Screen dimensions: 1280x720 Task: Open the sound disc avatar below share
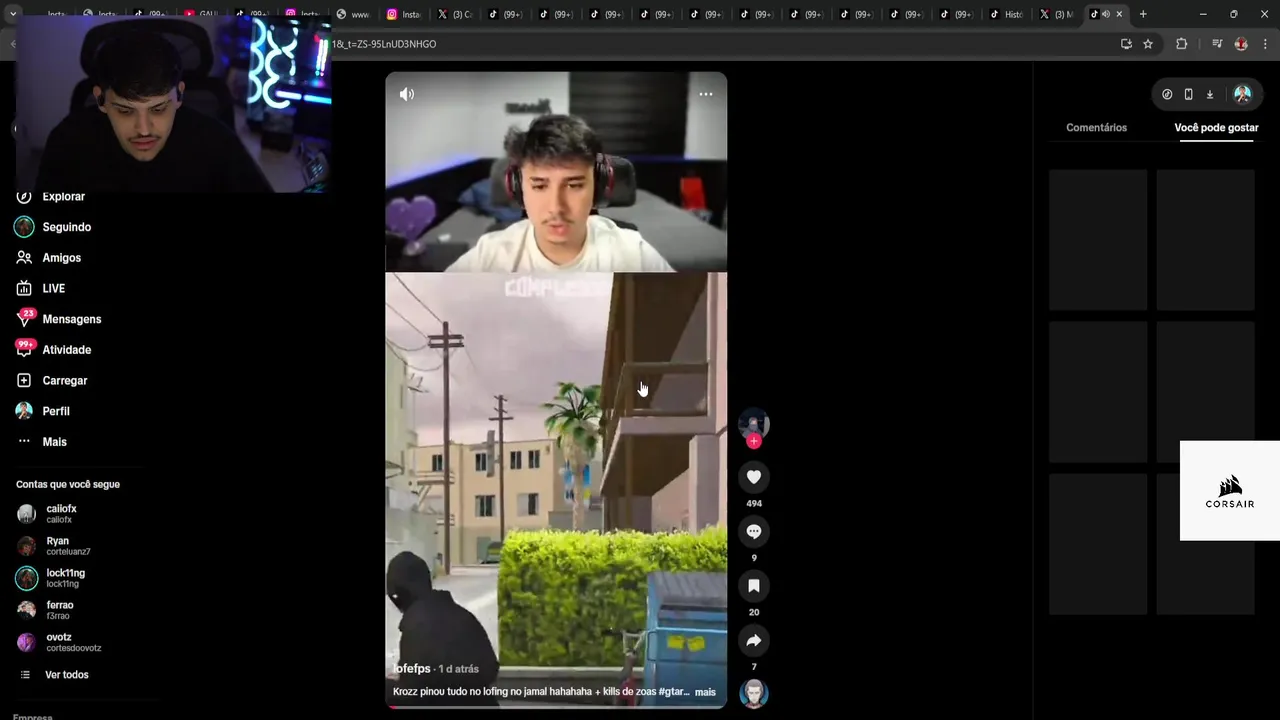(754, 693)
